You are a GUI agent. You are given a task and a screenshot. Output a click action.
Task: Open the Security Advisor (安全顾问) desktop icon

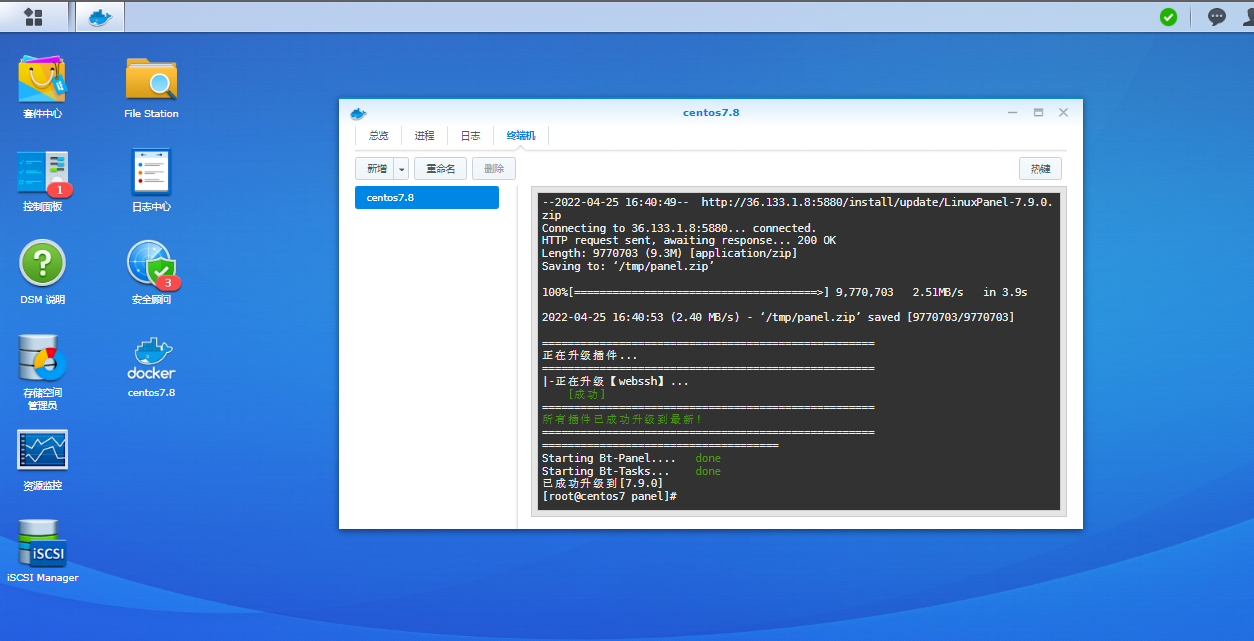(151, 273)
